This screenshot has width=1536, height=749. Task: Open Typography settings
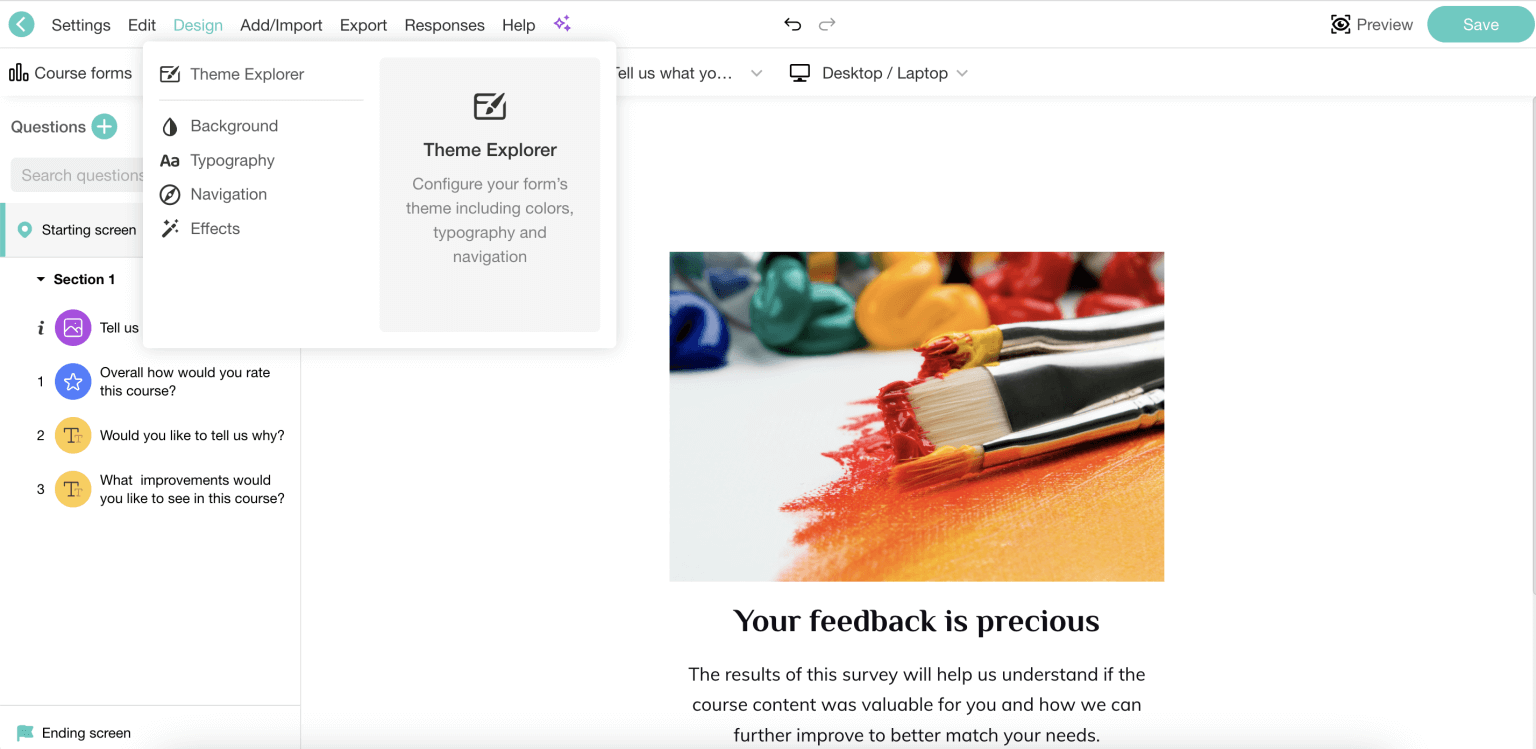[x=232, y=160]
